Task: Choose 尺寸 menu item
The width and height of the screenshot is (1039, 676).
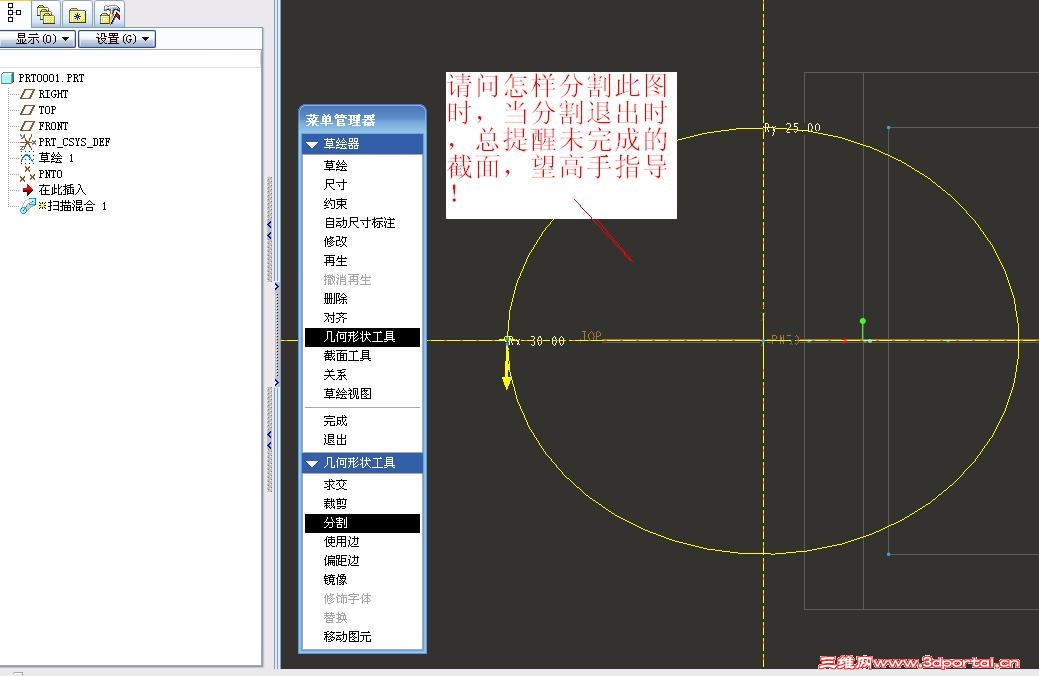Action: click(335, 185)
